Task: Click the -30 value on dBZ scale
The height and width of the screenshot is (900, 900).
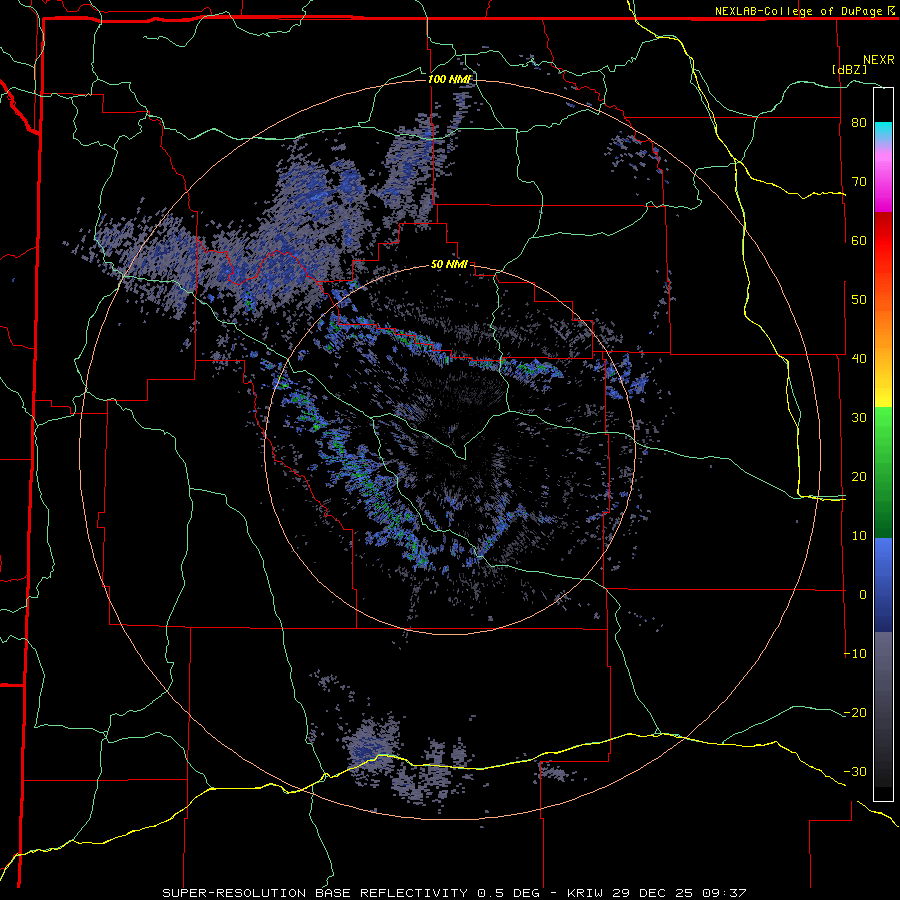Action: (x=855, y=773)
